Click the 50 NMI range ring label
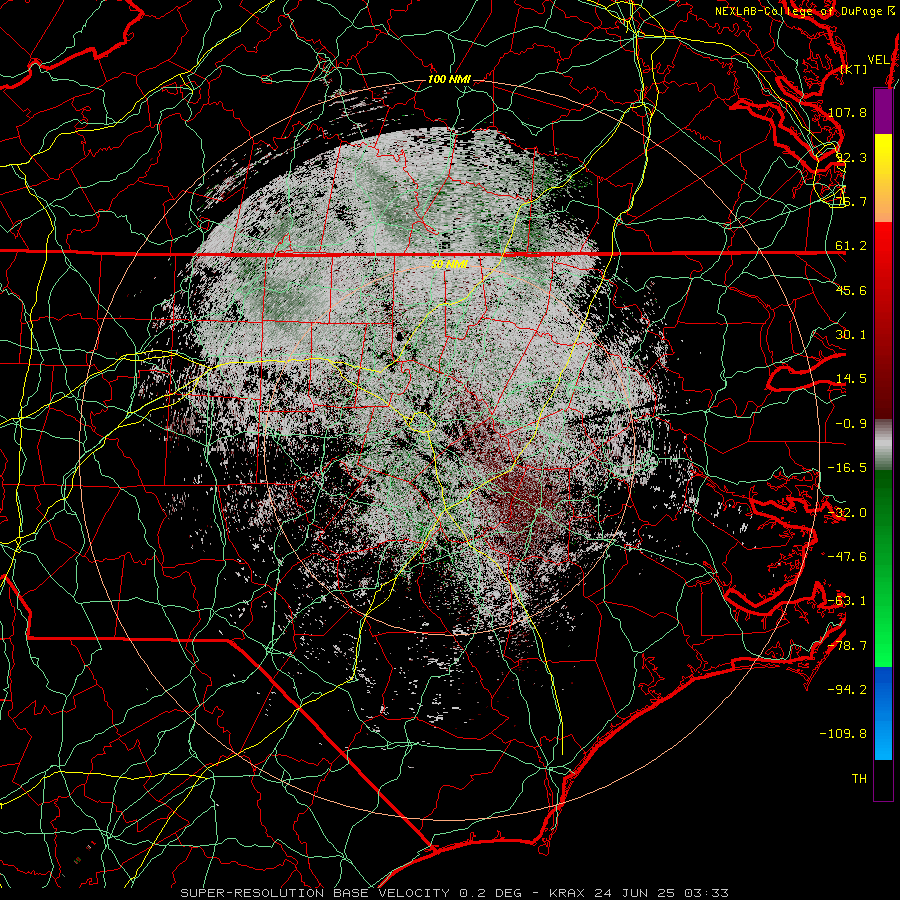Screen dimensions: 900x900 coord(449,264)
